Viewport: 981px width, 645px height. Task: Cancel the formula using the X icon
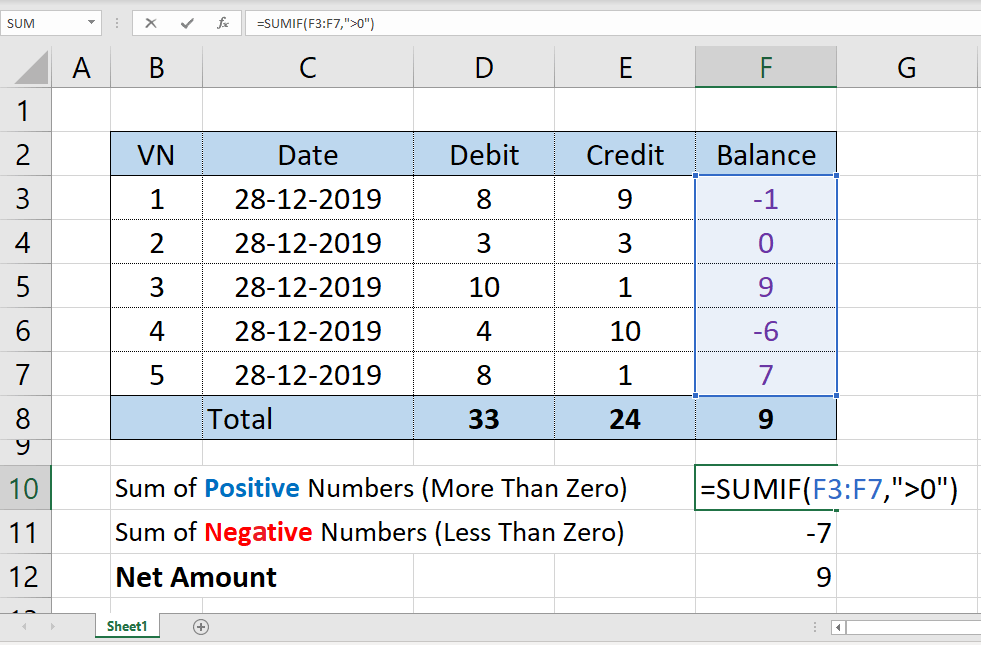[x=152, y=23]
